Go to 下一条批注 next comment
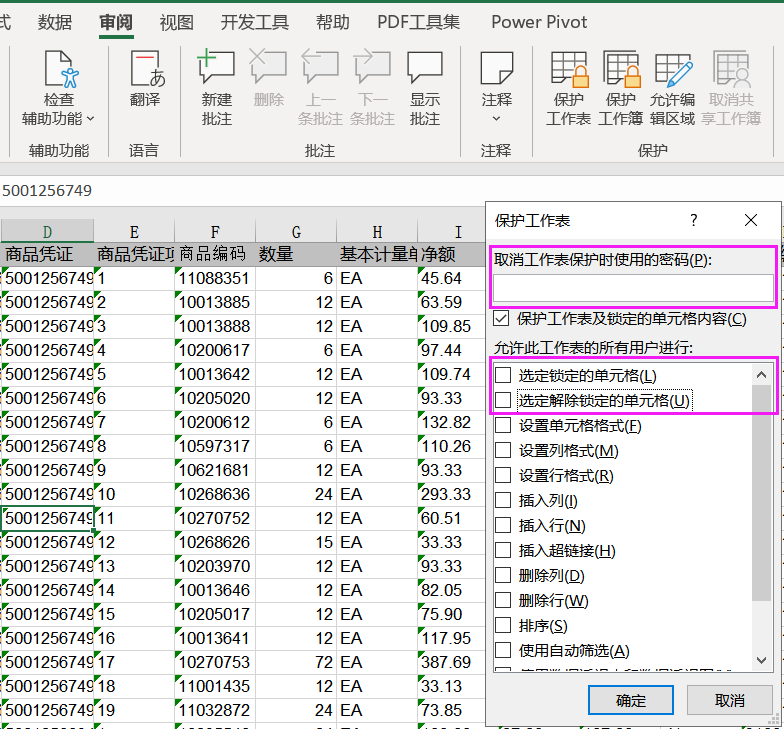This screenshot has height=729, width=784. click(x=372, y=88)
